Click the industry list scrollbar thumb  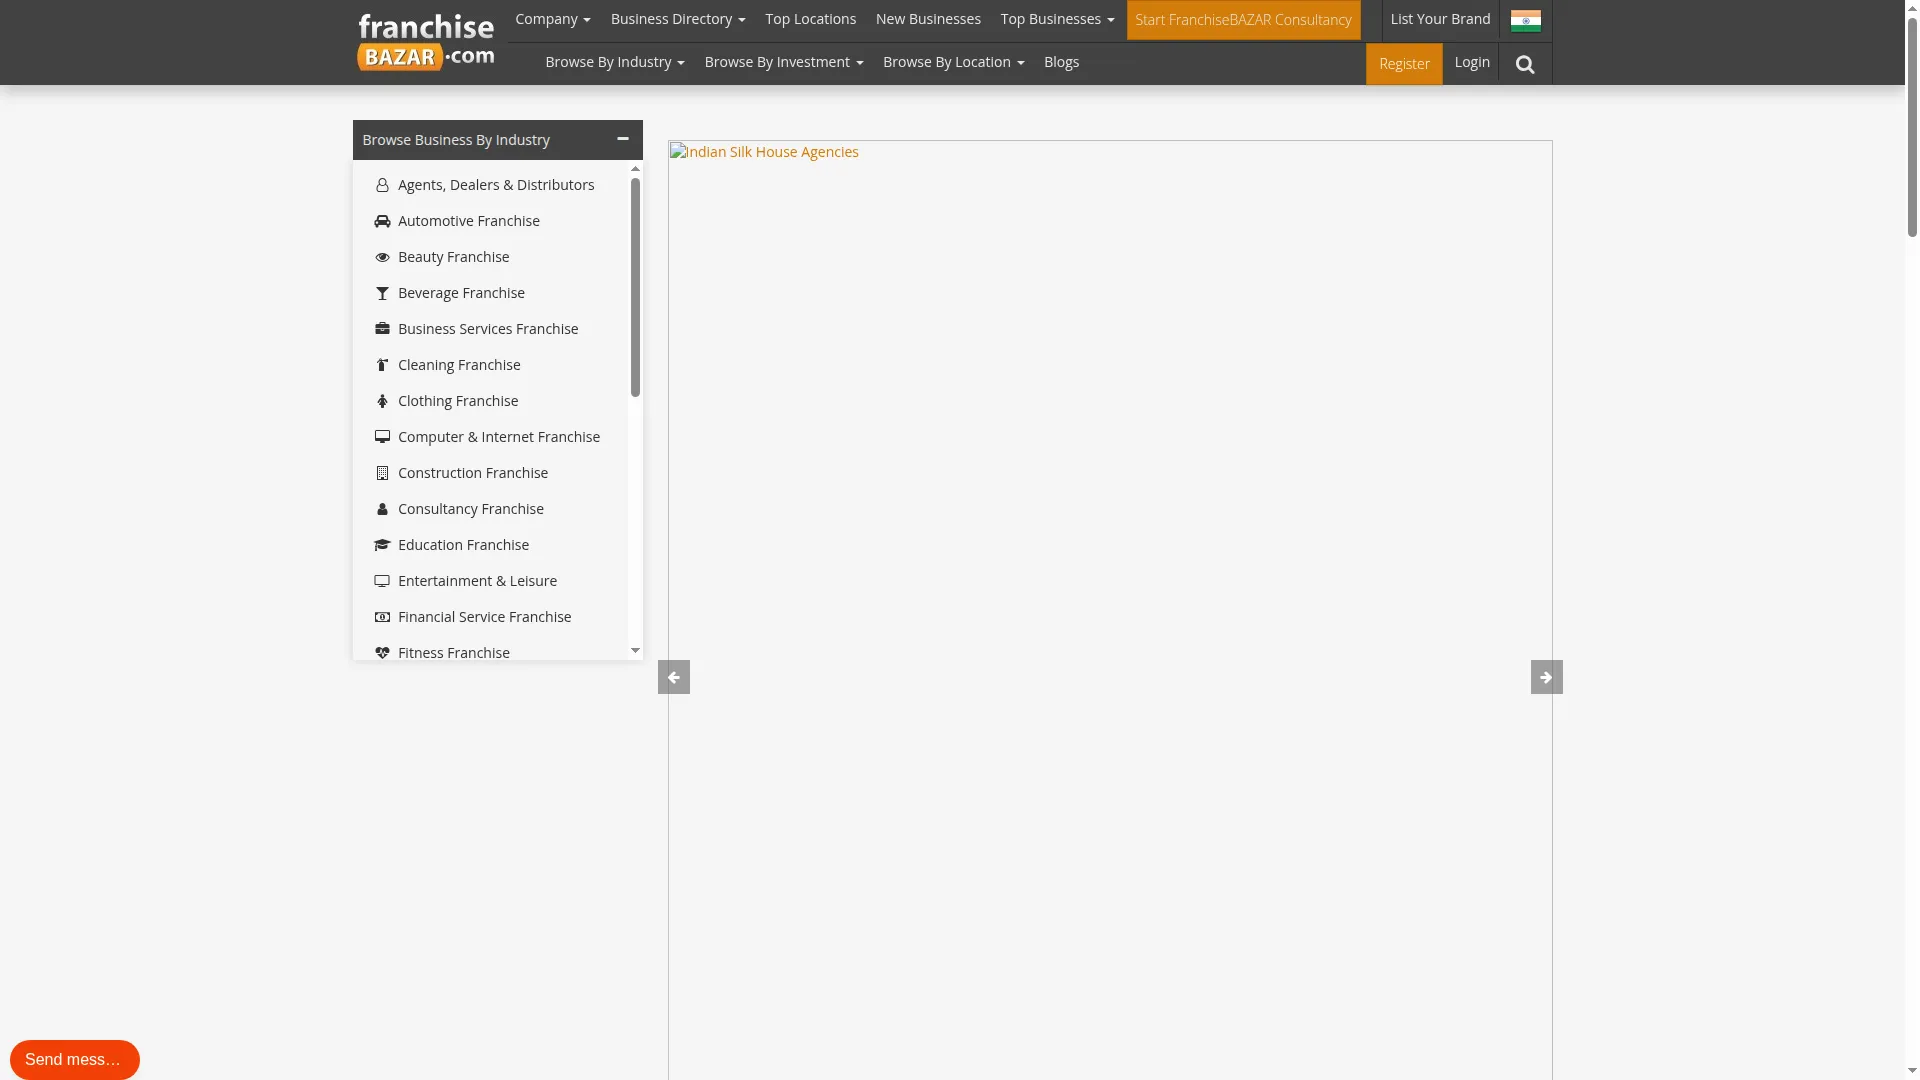click(635, 287)
